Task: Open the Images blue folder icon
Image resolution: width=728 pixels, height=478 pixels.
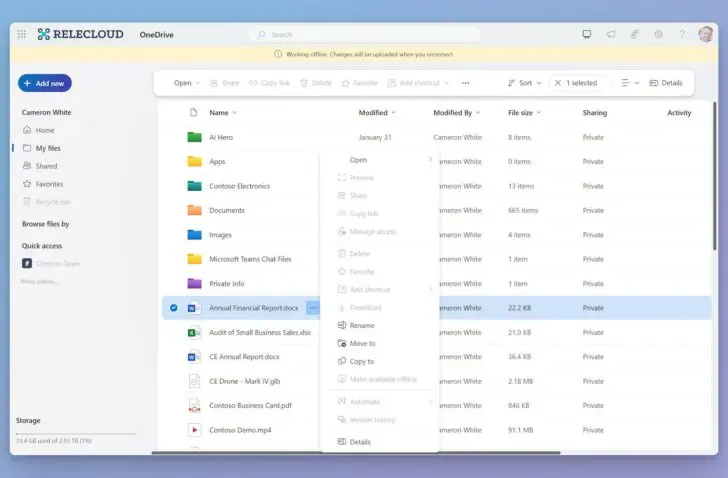Action: coord(194,235)
